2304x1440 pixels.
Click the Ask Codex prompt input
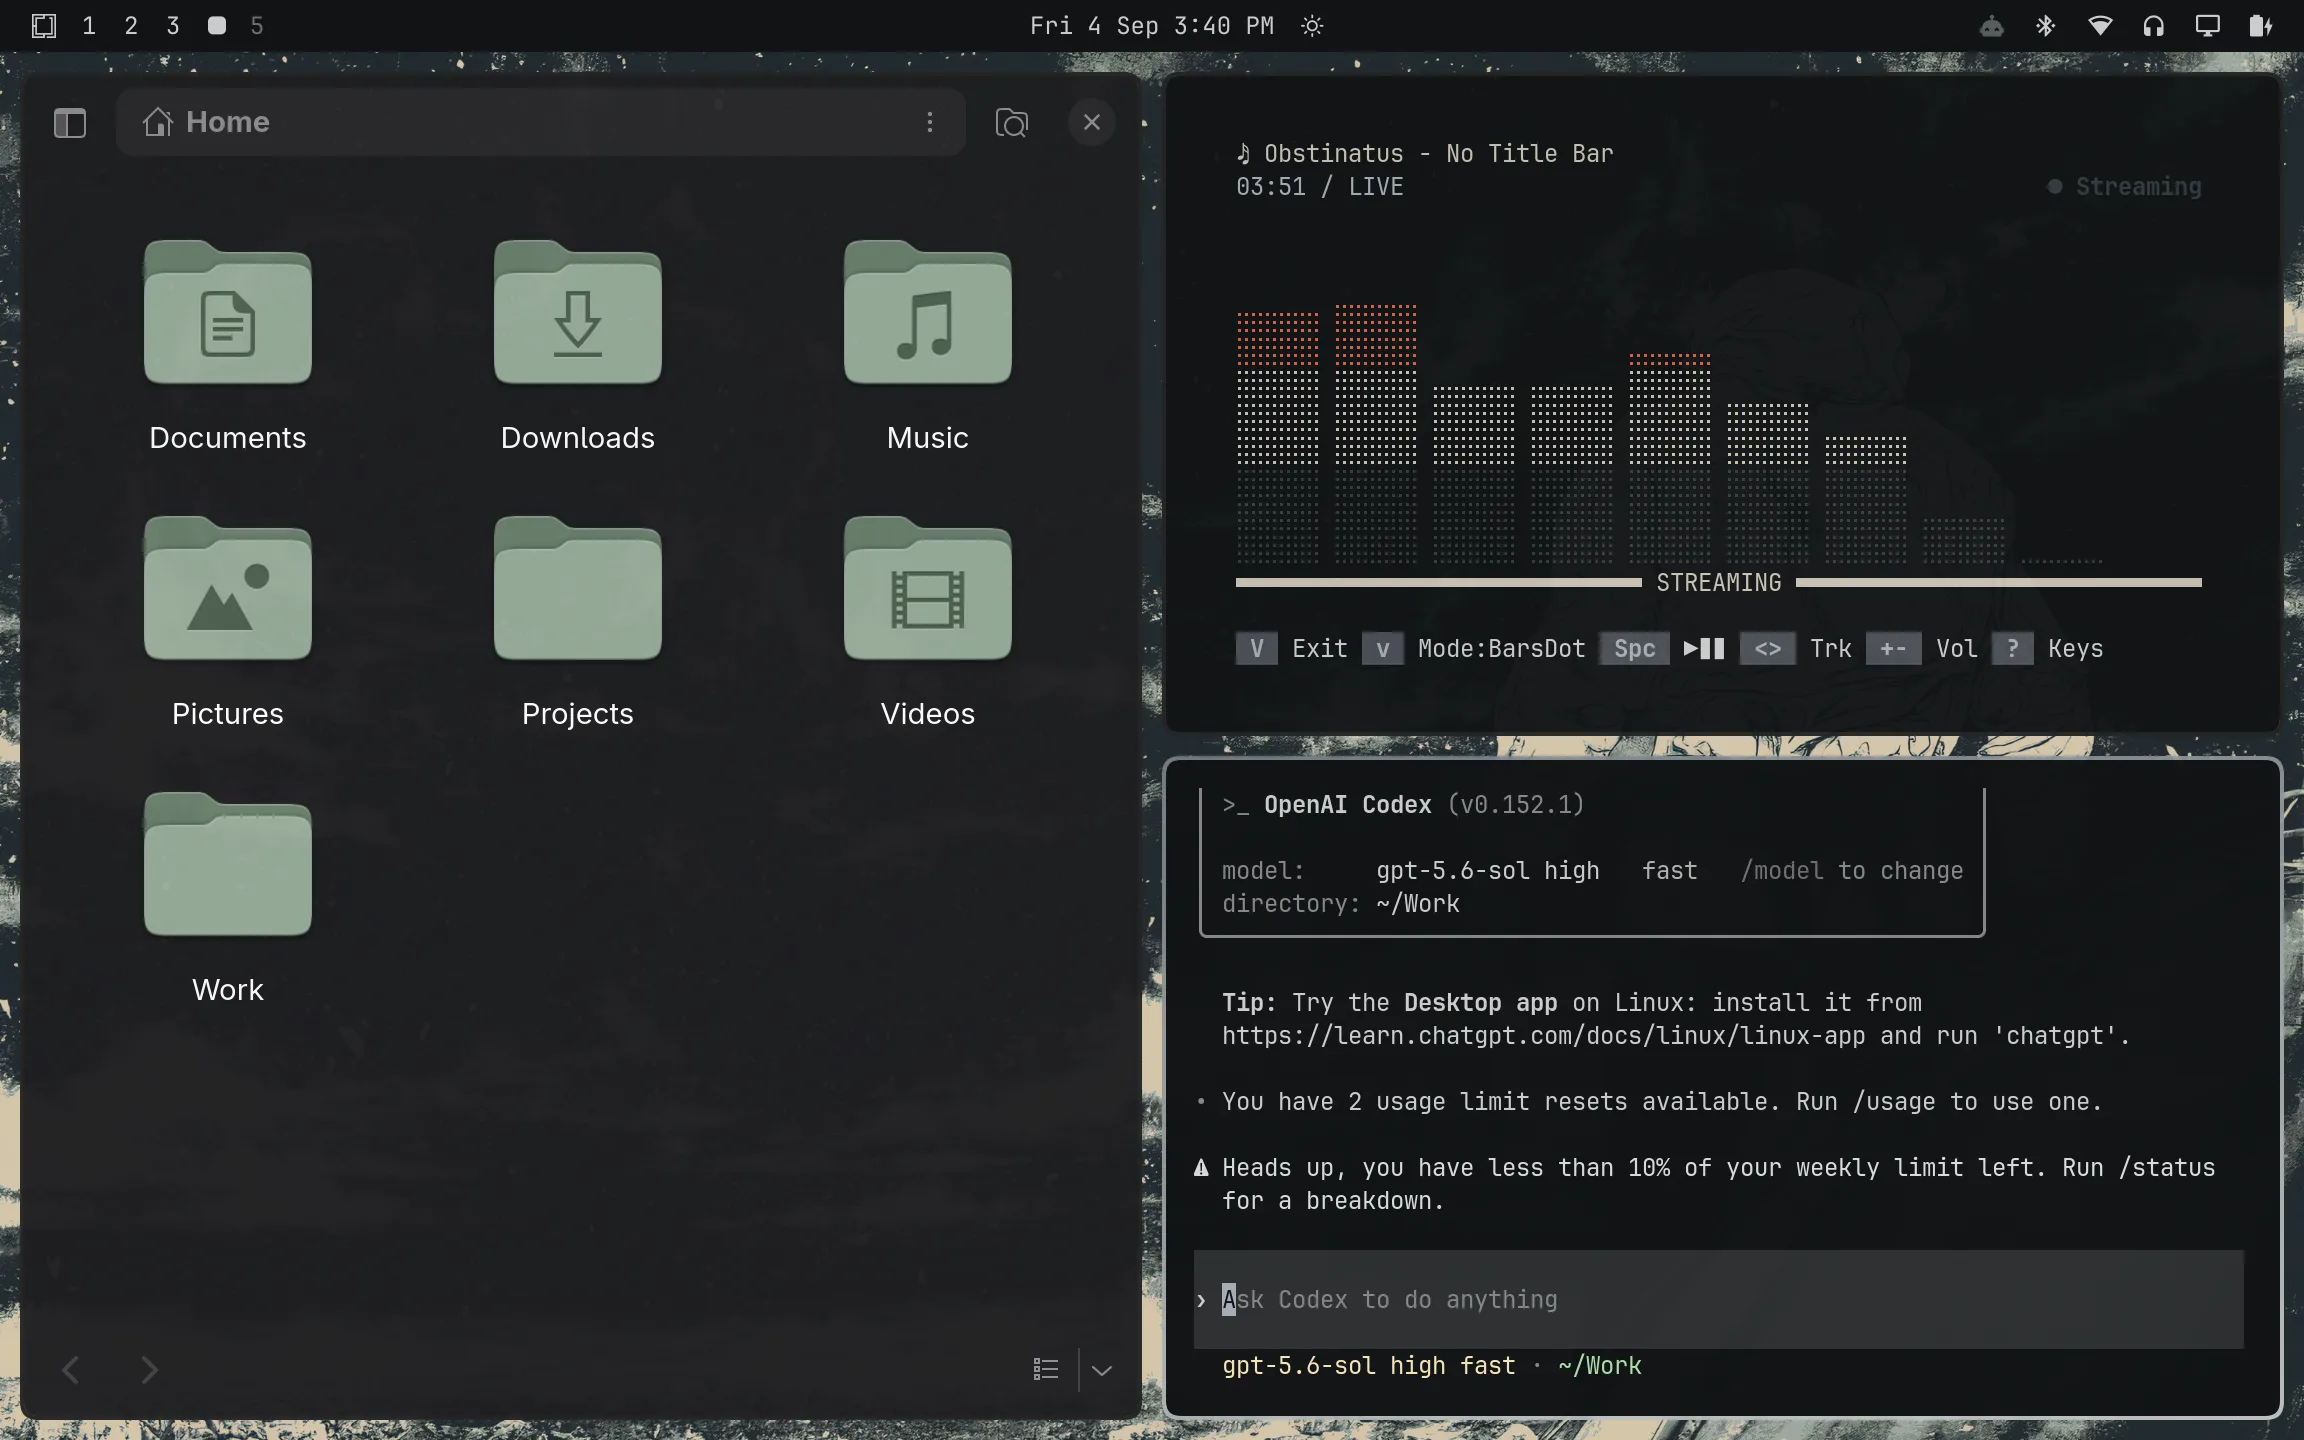1719,1300
